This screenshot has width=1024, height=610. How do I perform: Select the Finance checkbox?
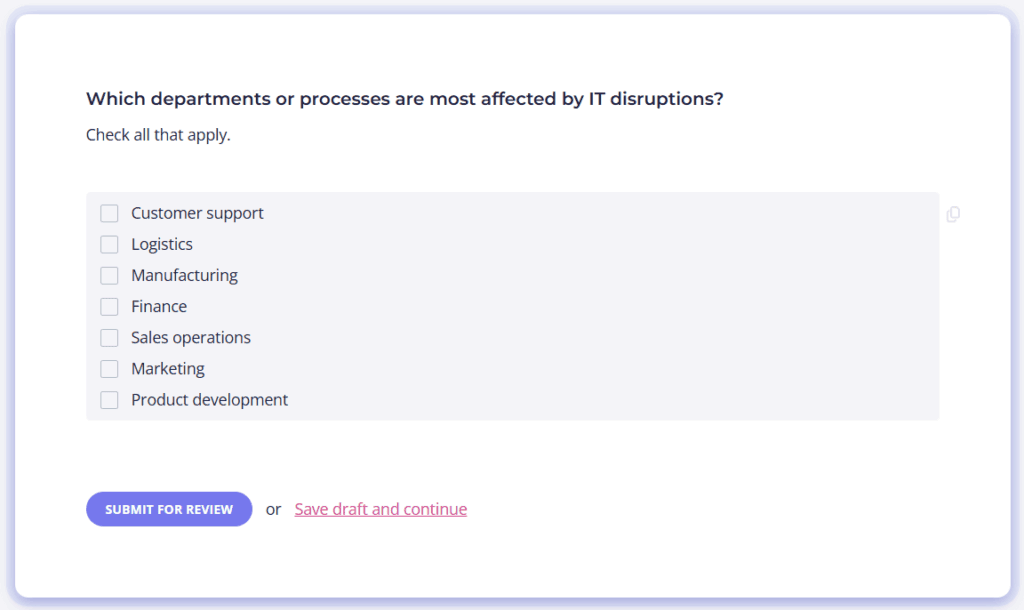109,307
